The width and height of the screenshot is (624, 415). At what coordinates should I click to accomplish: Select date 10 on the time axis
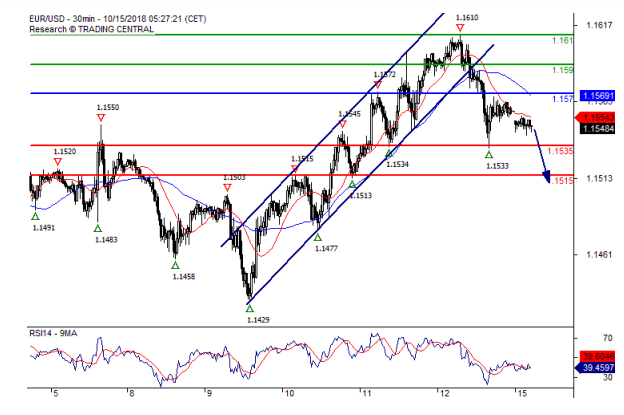coord(286,394)
